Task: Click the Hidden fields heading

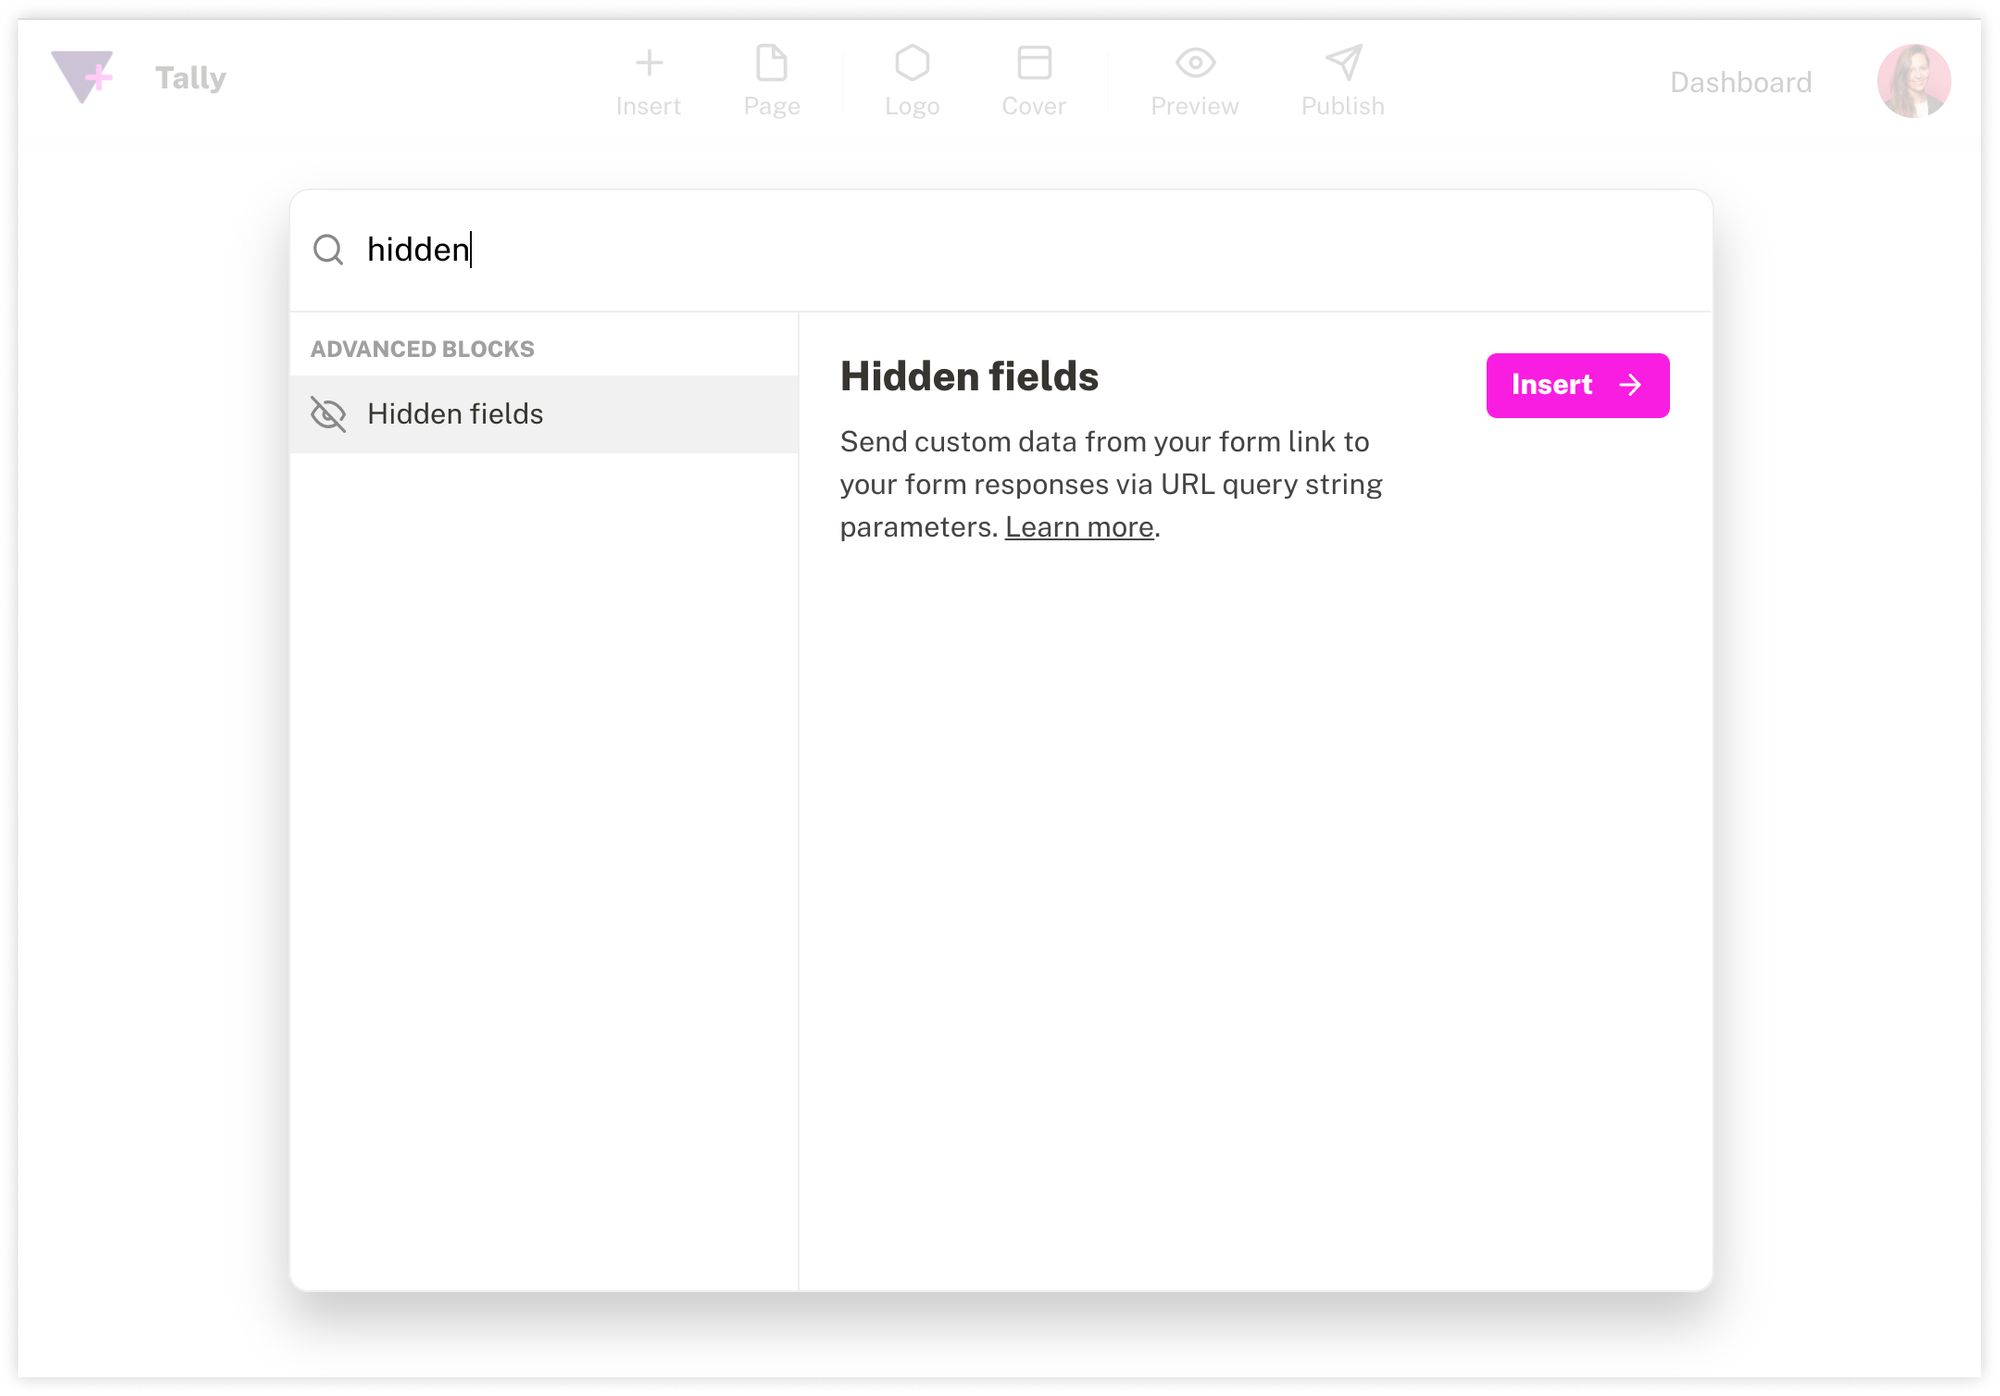Action: pyautogui.click(x=969, y=377)
